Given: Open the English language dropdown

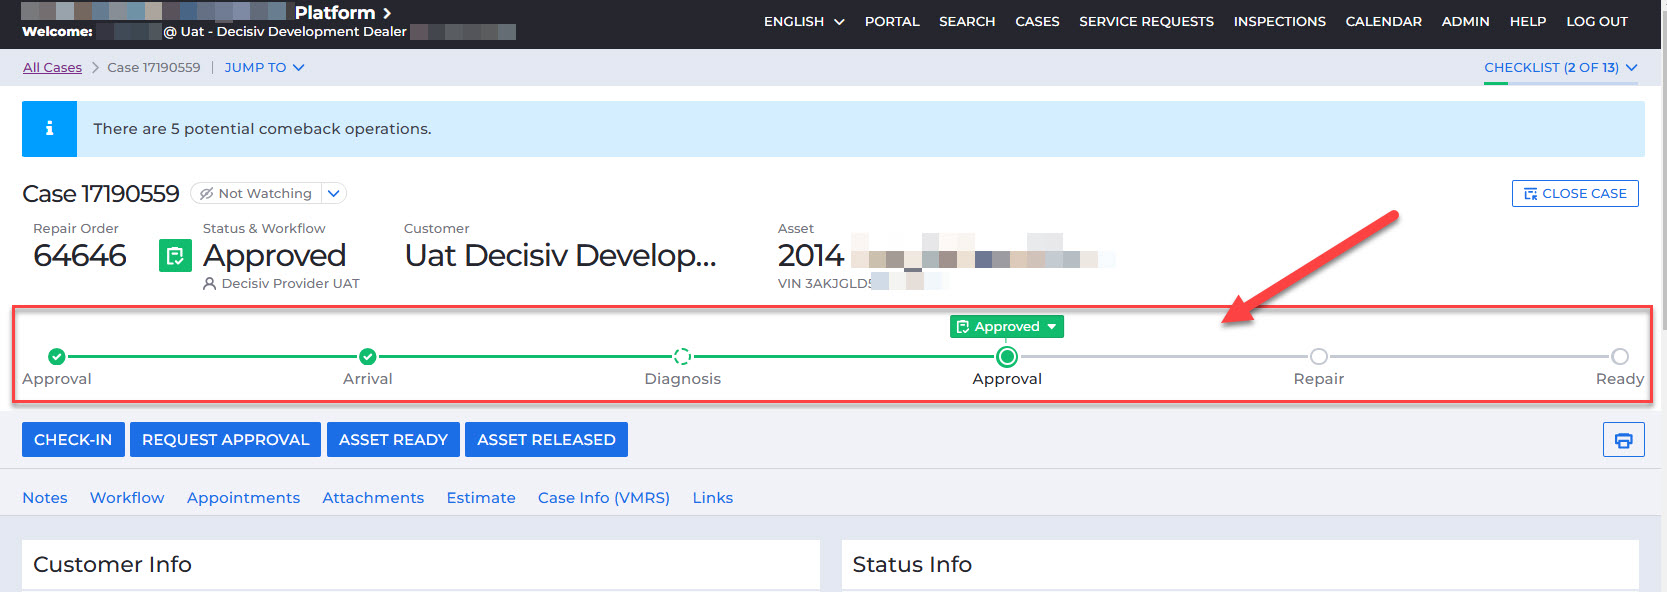Looking at the screenshot, I should [x=803, y=22].
